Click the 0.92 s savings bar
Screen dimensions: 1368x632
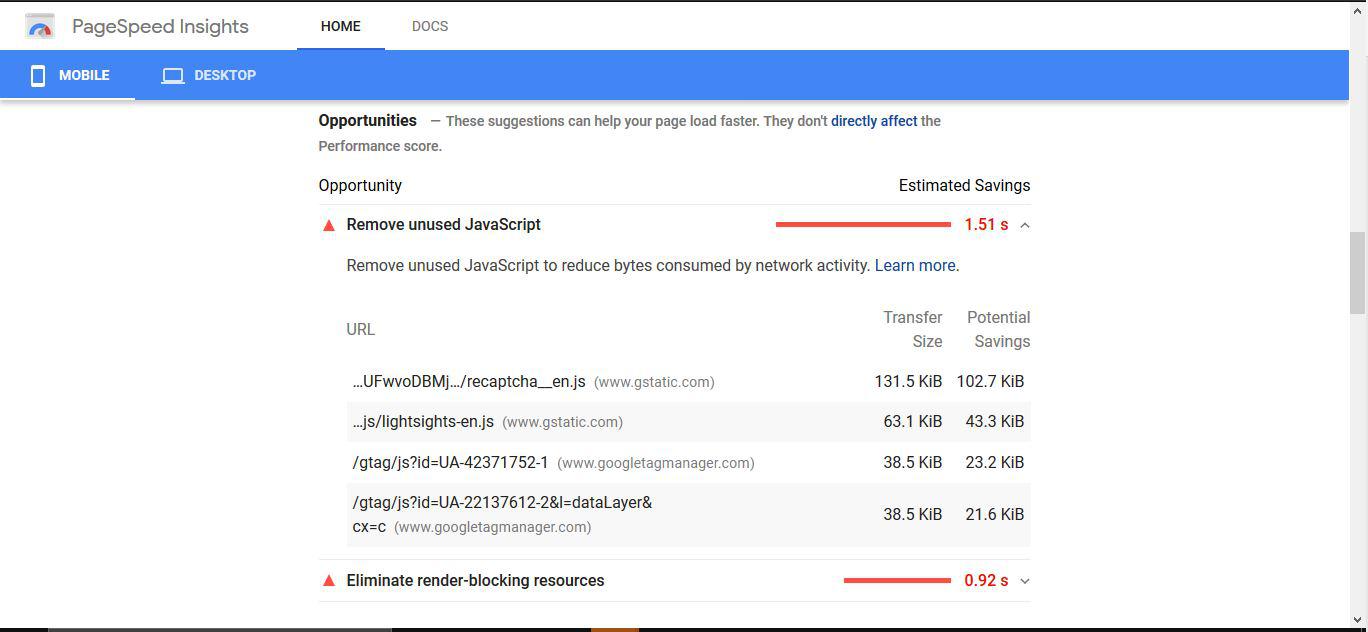[x=897, y=581]
